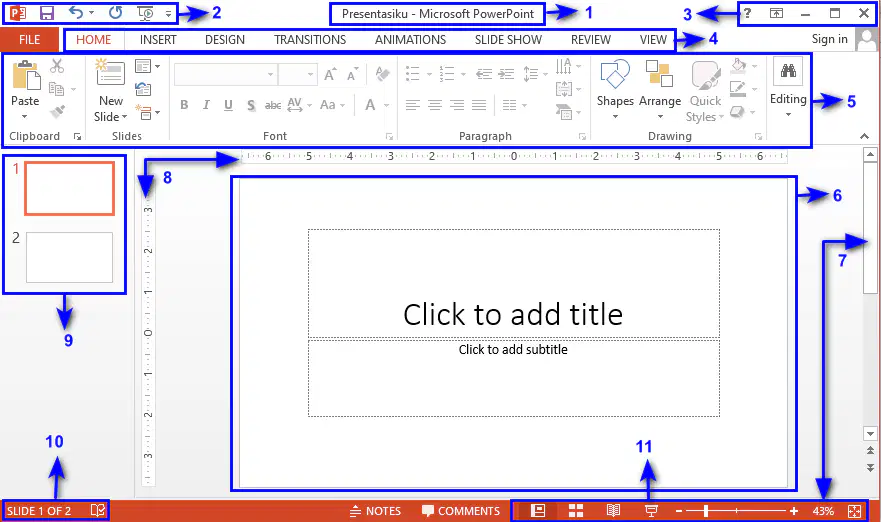Reset the slide layout icon

coord(143,89)
